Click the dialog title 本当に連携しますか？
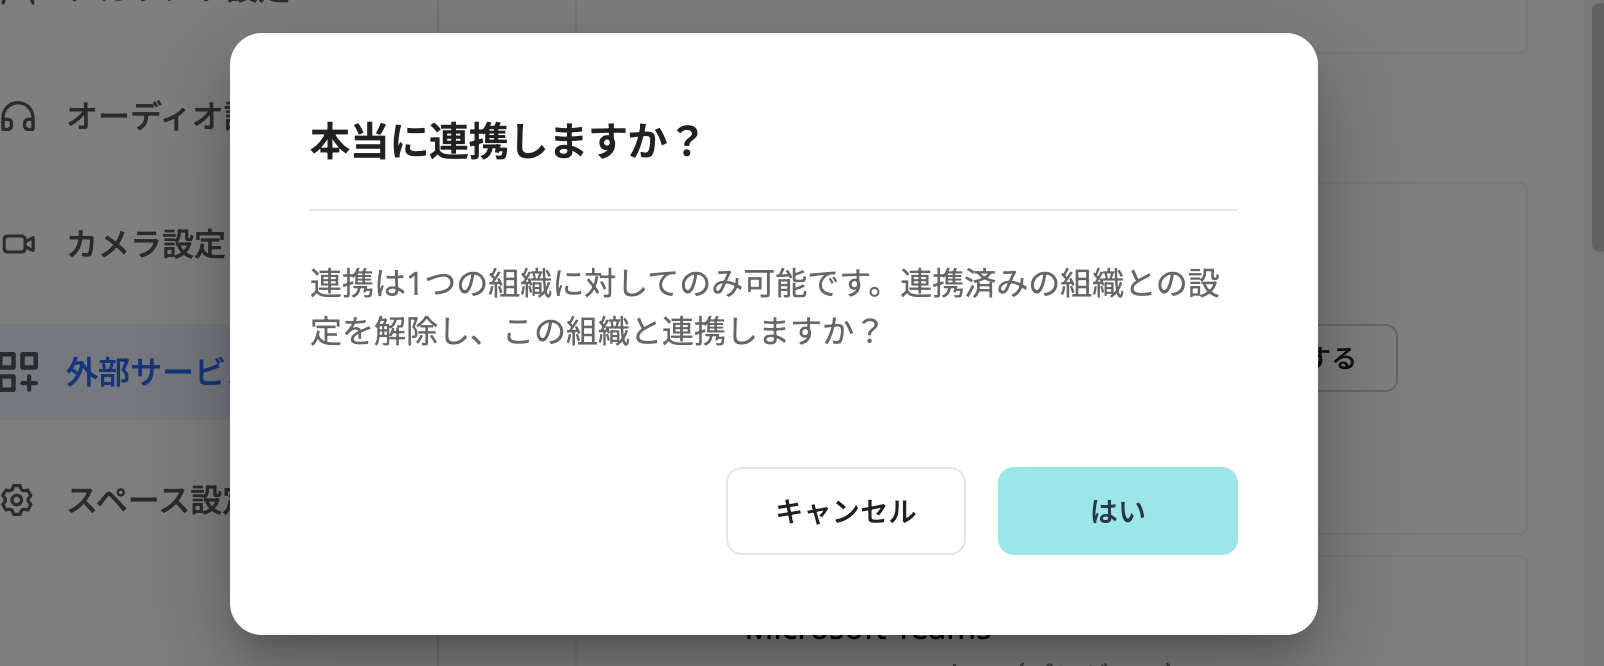This screenshot has height=666, width=1604. click(505, 142)
